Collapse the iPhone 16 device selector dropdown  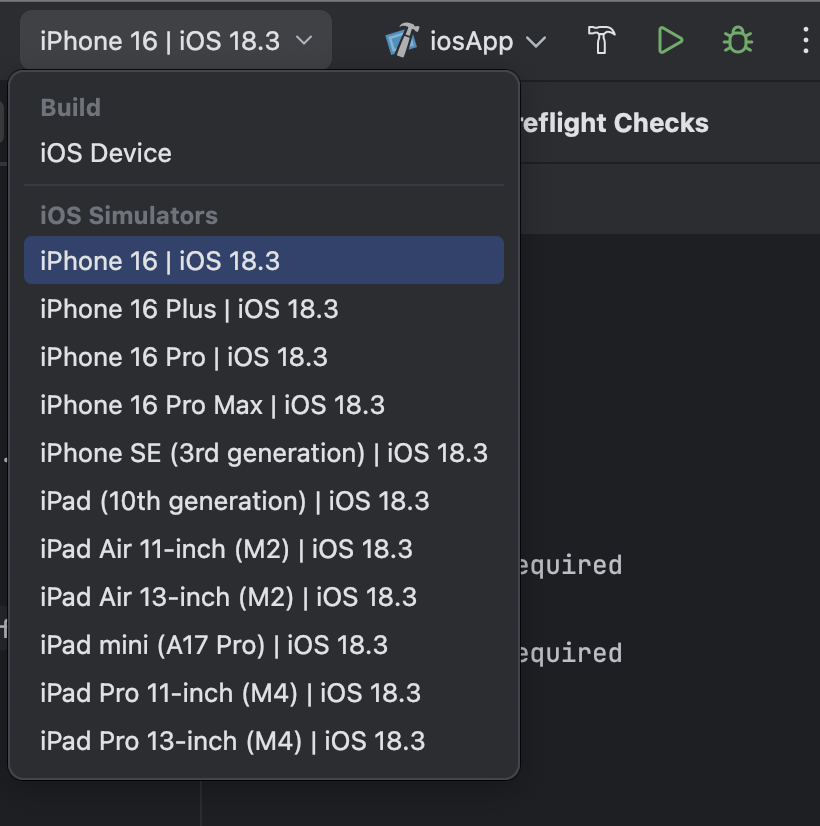pyautogui.click(x=176, y=41)
